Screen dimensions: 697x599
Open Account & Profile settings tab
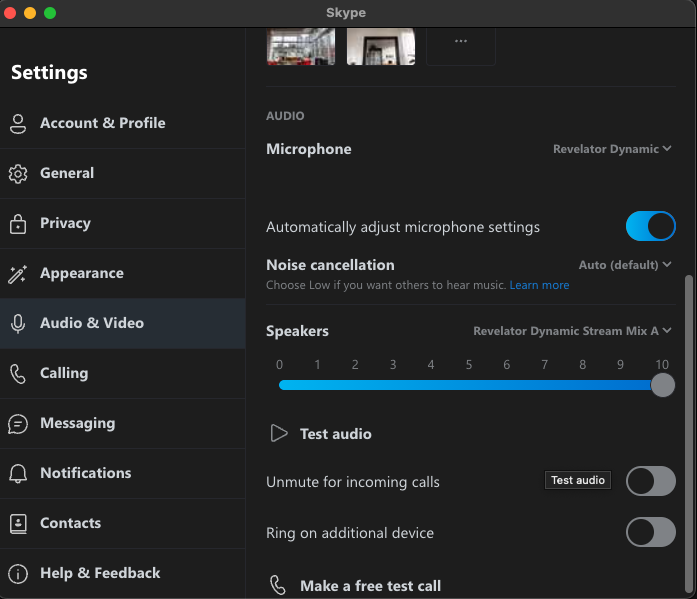[x=123, y=123]
